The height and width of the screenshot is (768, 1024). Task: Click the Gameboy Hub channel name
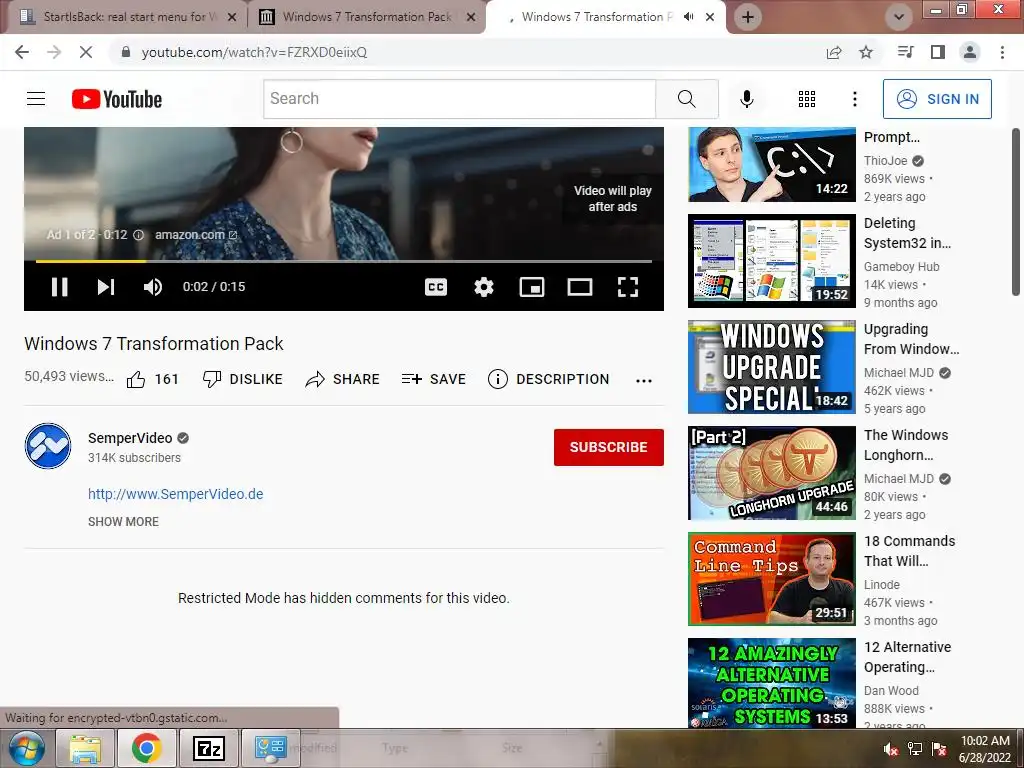click(x=902, y=266)
